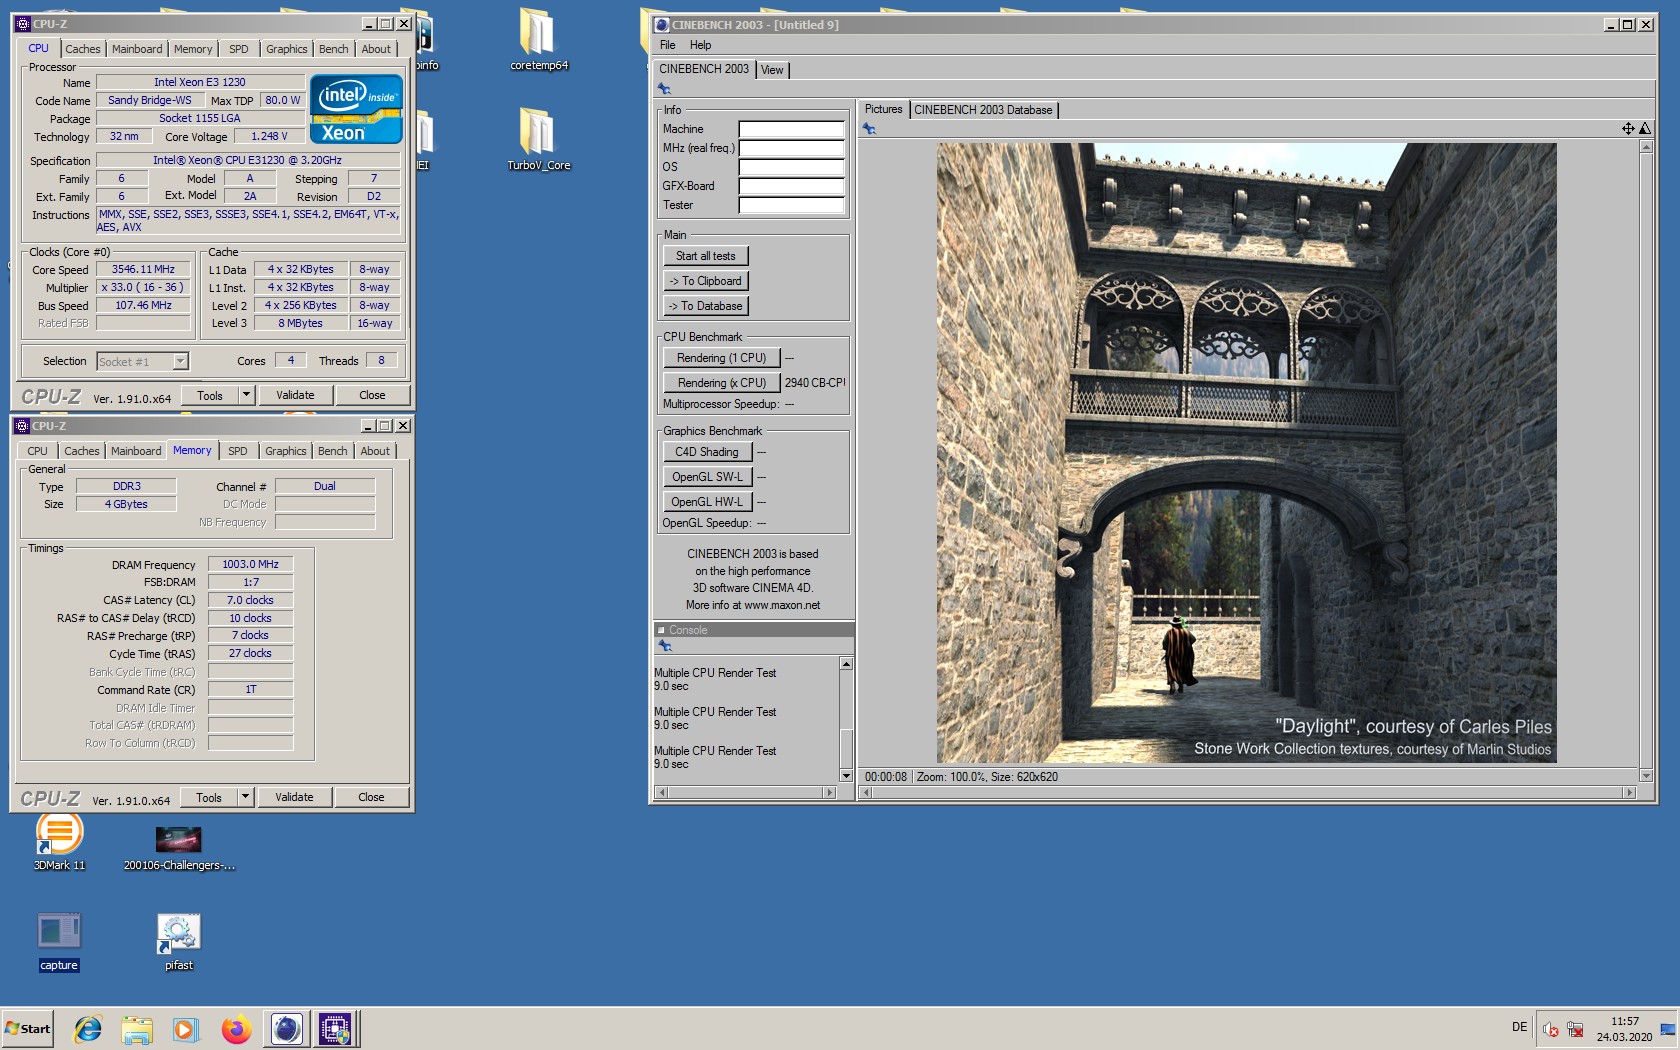1680x1050 pixels.
Task: Switch to the View tab in Cinebench
Action: (x=772, y=70)
